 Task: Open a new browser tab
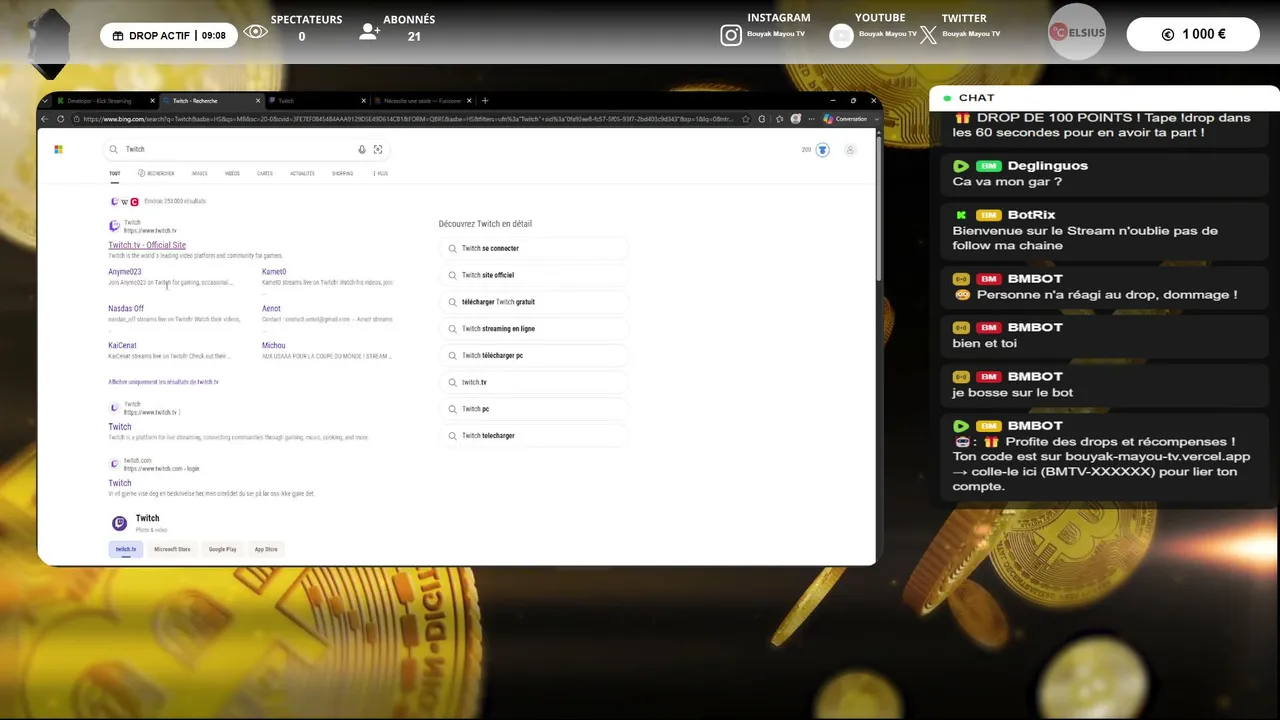click(x=485, y=101)
